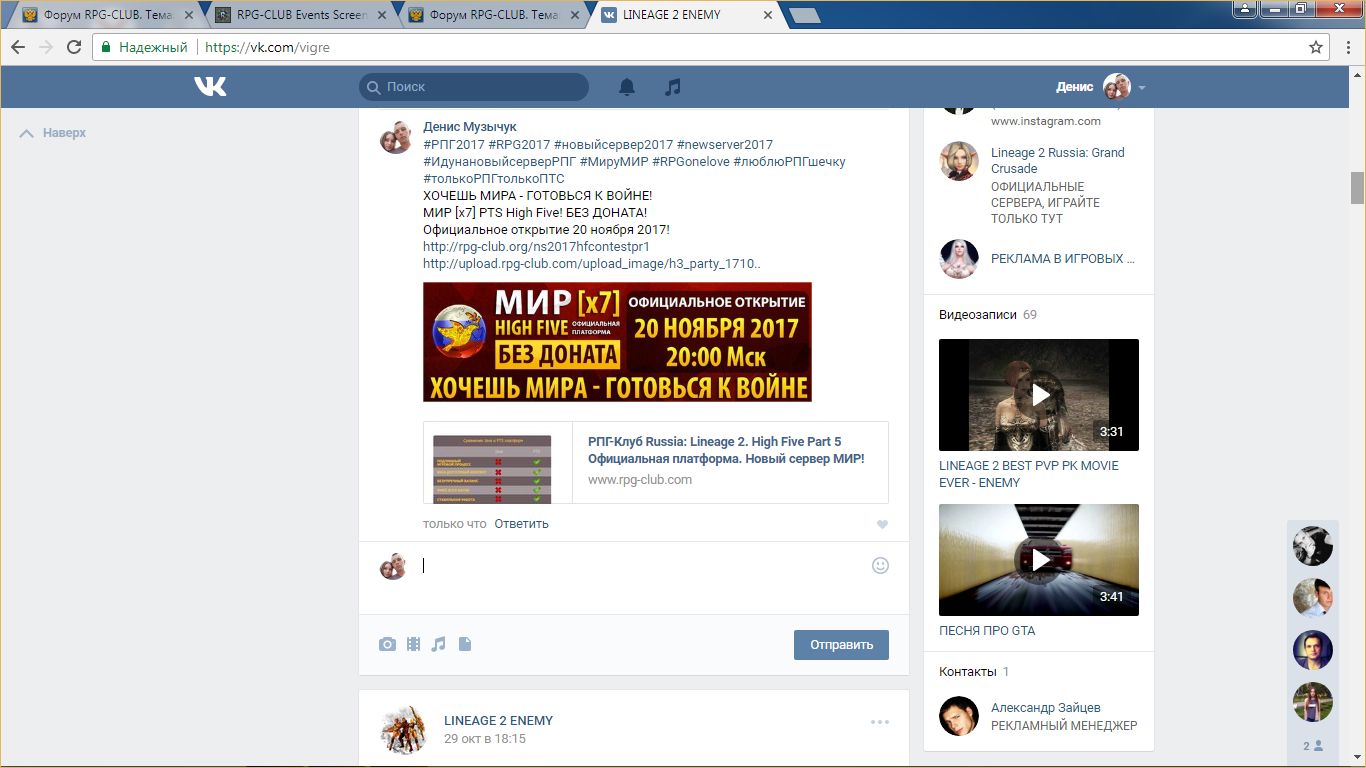Open the fourth chat contact avatar in sidebar

click(1313, 702)
